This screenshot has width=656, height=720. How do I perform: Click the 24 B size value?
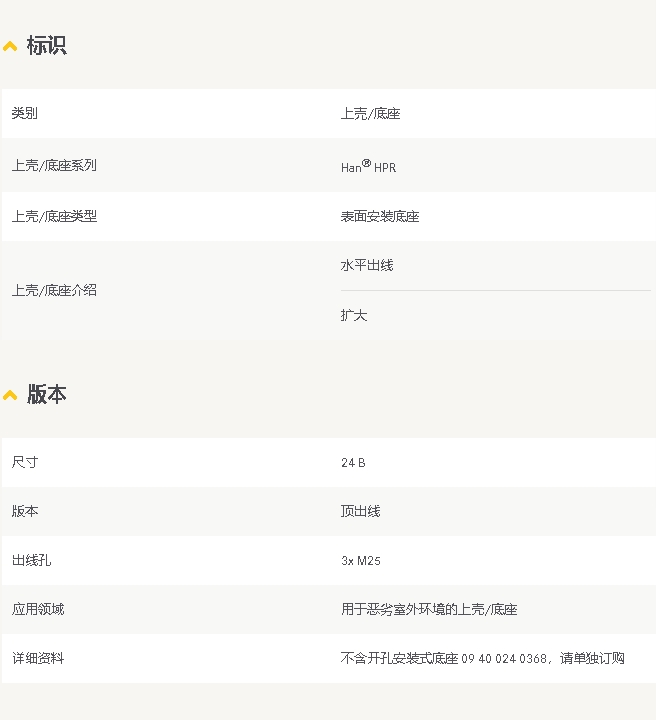coord(353,463)
